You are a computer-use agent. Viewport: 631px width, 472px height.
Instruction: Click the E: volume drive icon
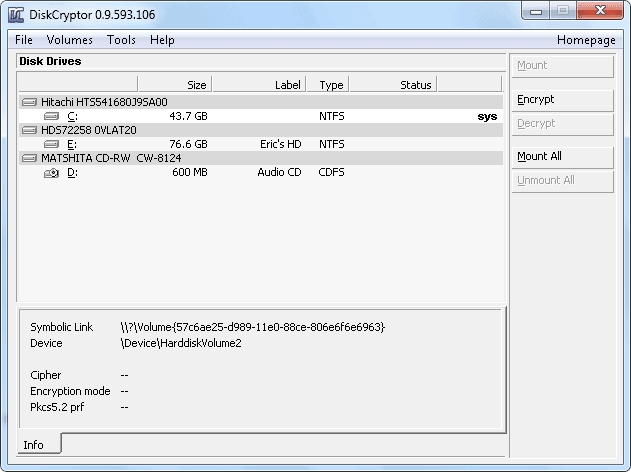tap(51, 144)
